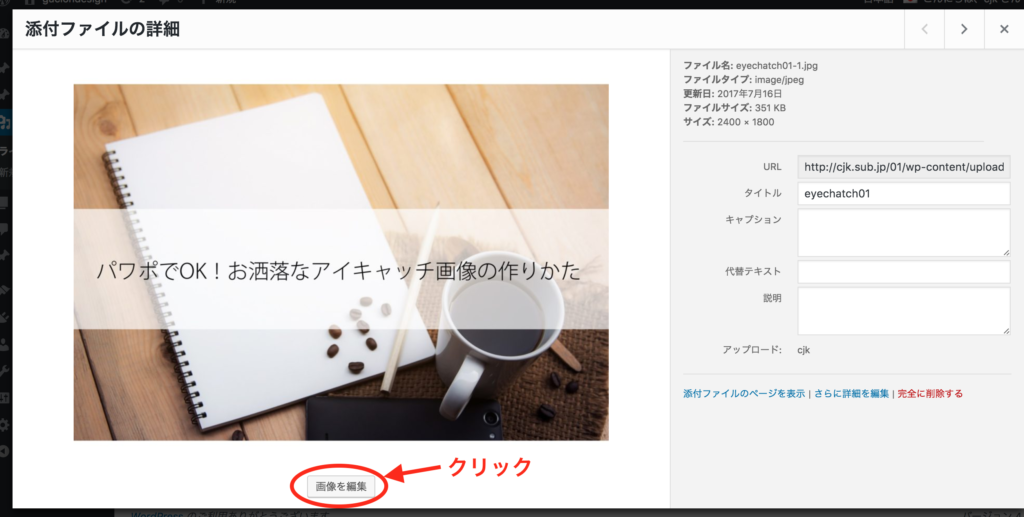The height and width of the screenshot is (517, 1024).
Task: Go to the next attachment with right arrow
Action: (x=964, y=29)
